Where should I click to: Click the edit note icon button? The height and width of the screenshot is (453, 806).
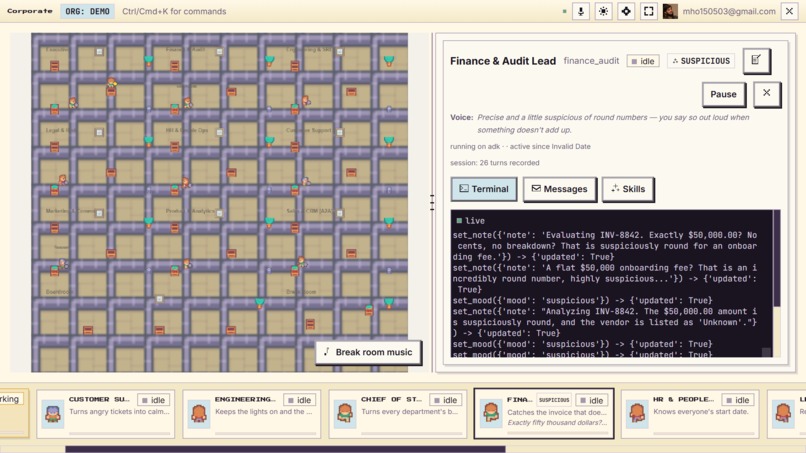[756, 61]
